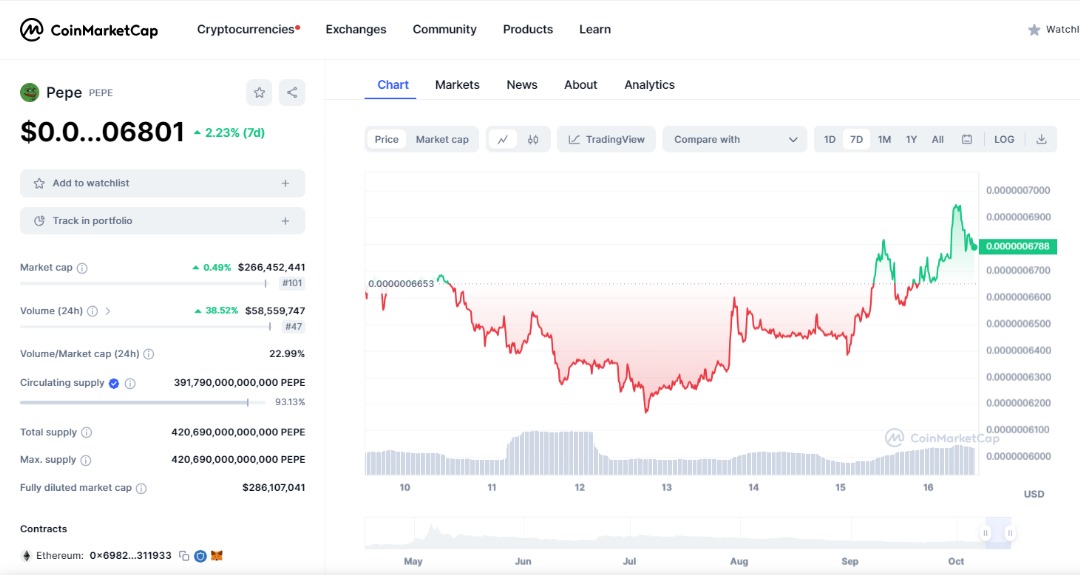The width and height of the screenshot is (1080, 575).
Task: Click the 391,790,000,000,000 PEPE supply value
Action: [240, 383]
